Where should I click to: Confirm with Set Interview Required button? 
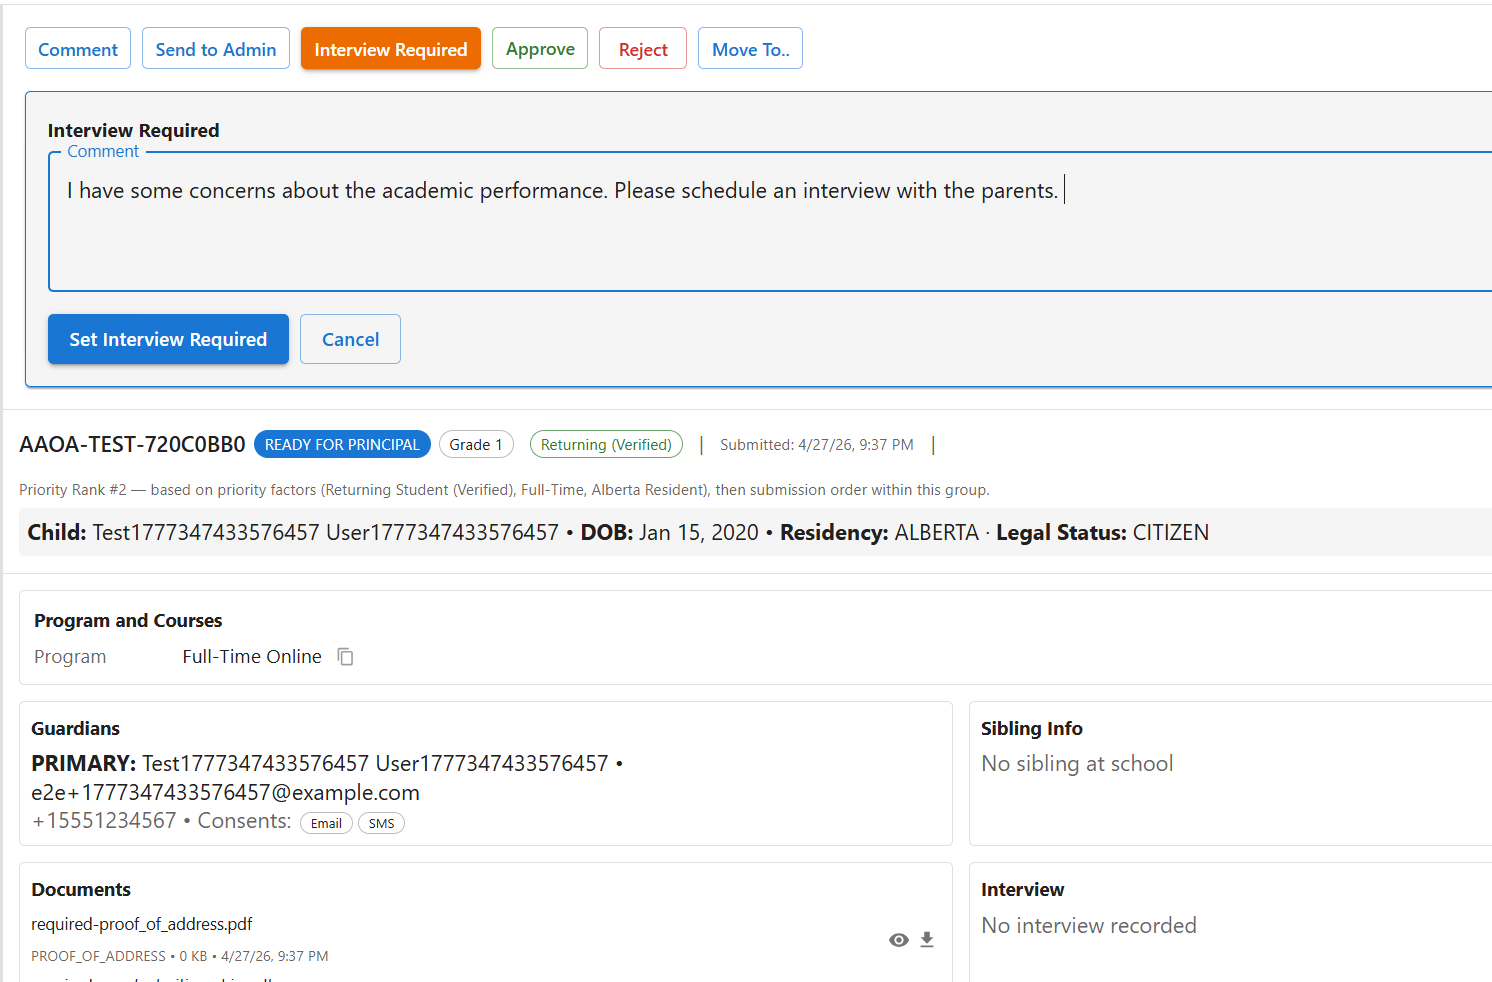[168, 339]
